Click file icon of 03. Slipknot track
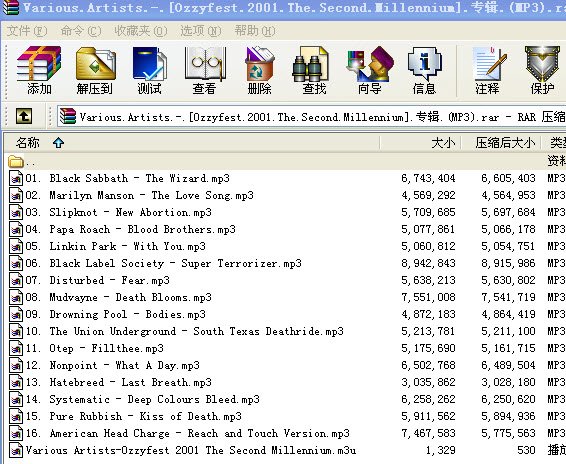This screenshot has width=566, height=464. click(x=16, y=212)
